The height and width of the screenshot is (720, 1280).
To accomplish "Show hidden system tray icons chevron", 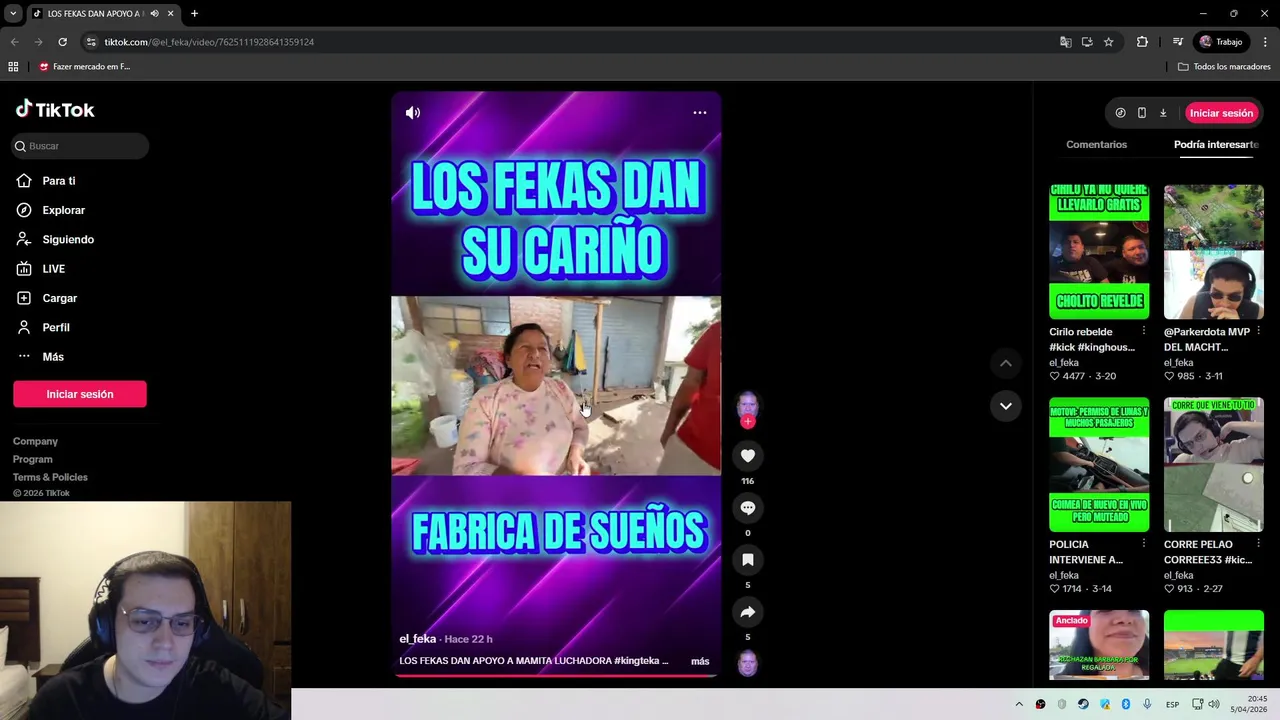I will tap(1019, 704).
